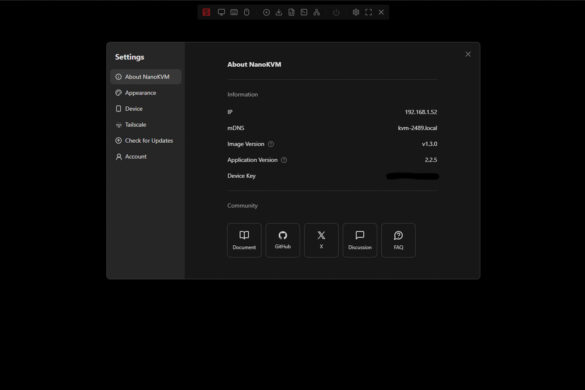This screenshot has width=585, height=390.
Task: Click the image version value v1.3.0
Action: pos(429,144)
